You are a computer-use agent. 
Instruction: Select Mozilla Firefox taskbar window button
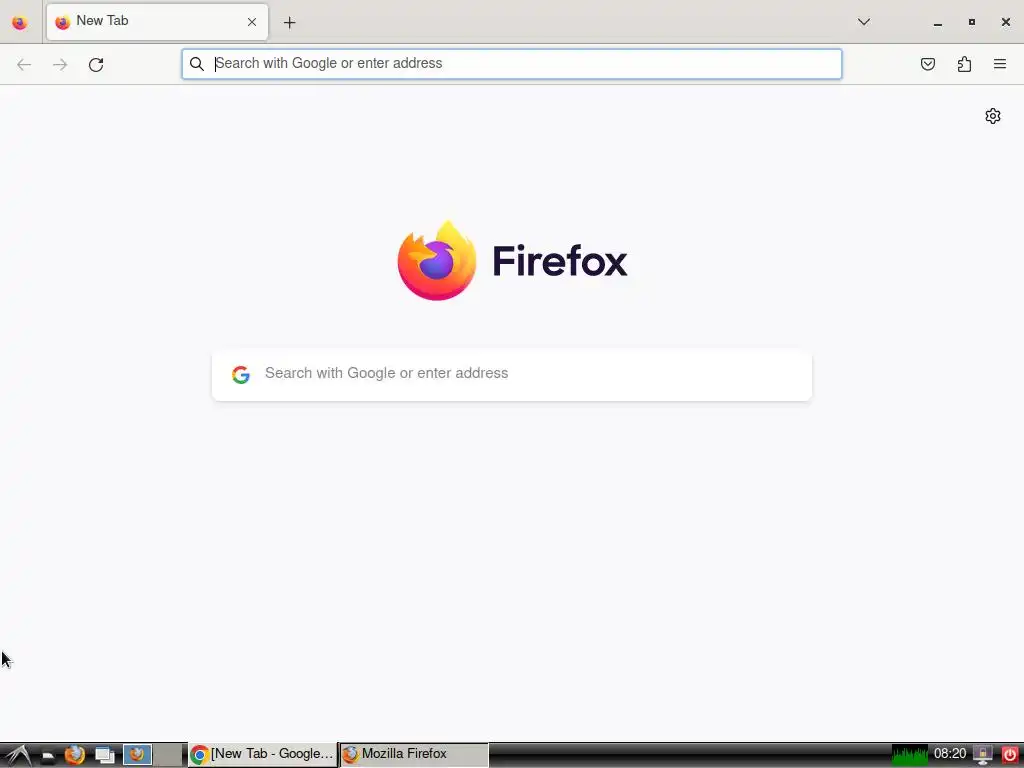pos(414,754)
